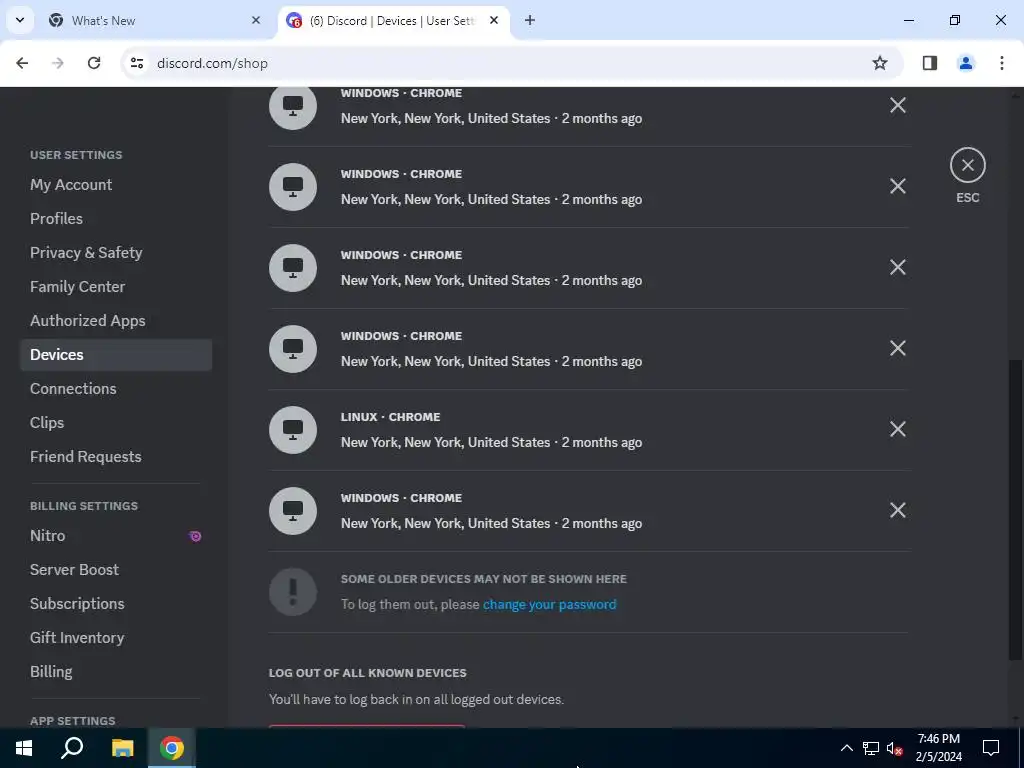Go to Clips settings
The width and height of the screenshot is (1024, 768).
[47, 423]
